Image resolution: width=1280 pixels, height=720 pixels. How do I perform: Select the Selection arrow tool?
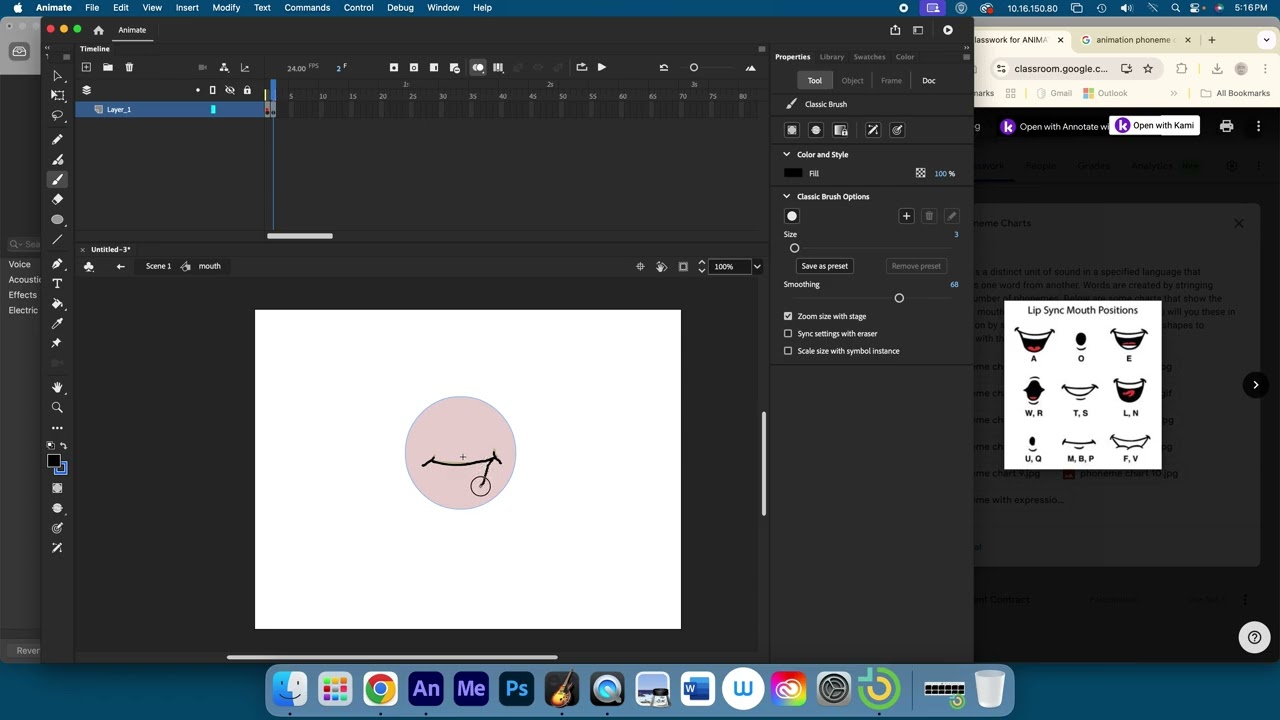[x=57, y=76]
